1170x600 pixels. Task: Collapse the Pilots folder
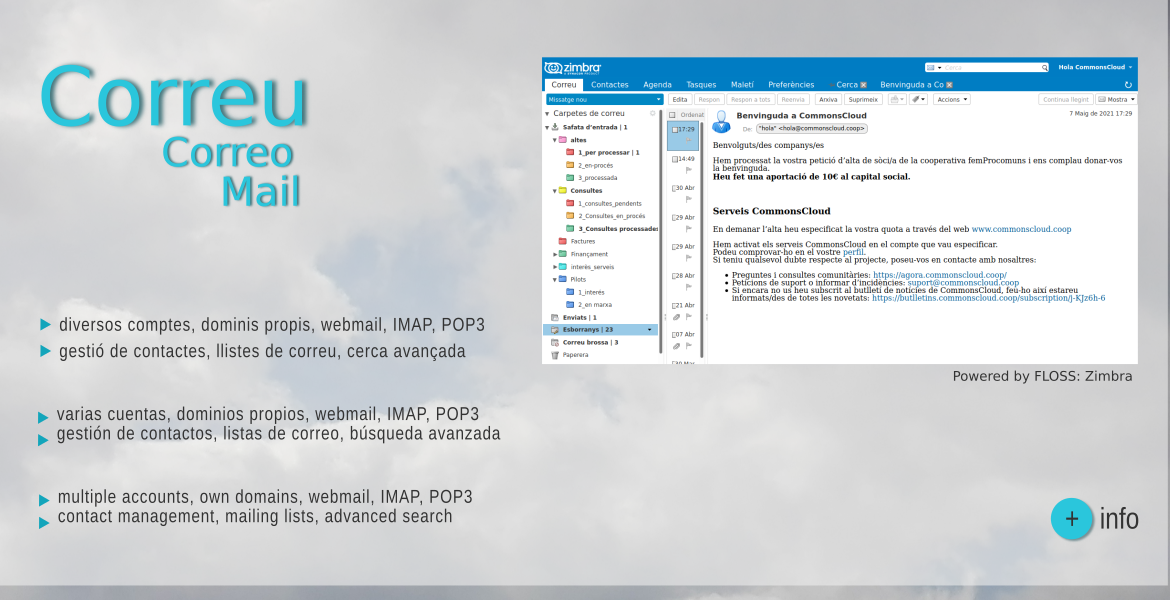554,280
